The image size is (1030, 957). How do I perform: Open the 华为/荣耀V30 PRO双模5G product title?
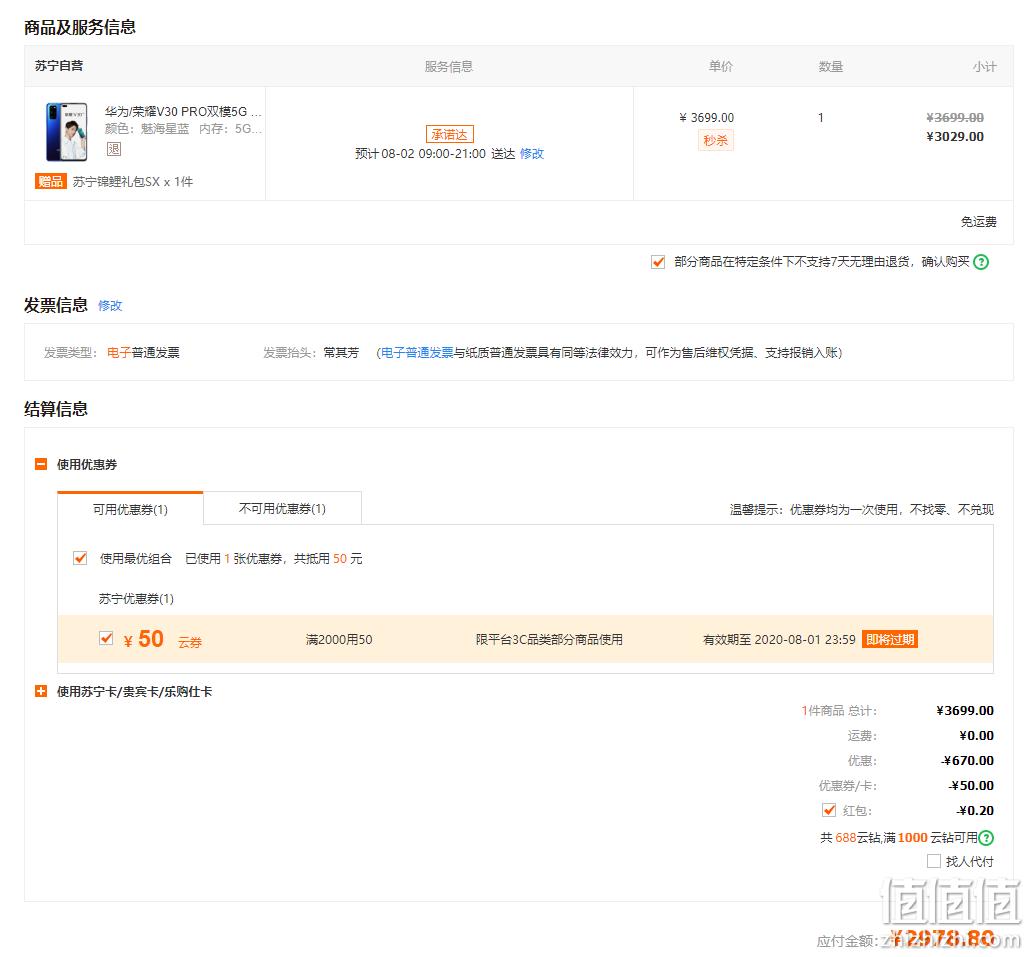point(183,112)
